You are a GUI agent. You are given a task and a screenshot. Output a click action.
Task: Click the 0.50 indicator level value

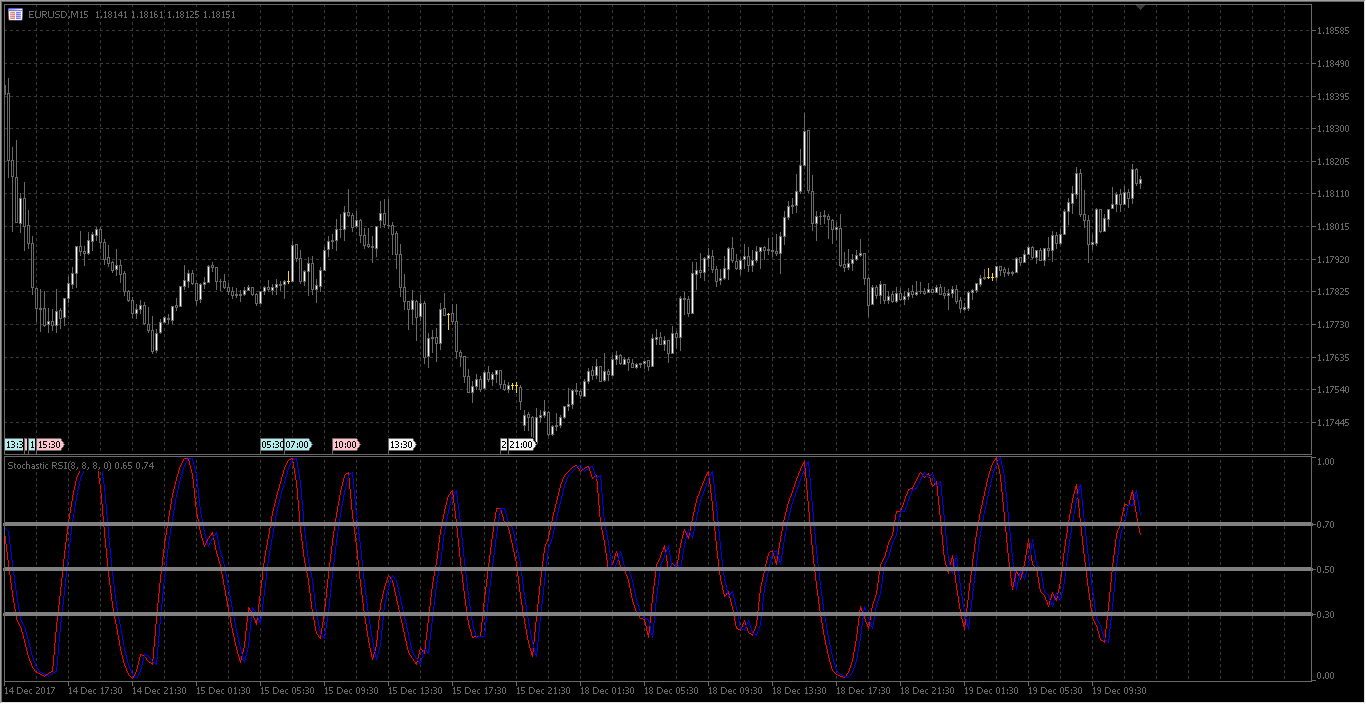point(1327,569)
